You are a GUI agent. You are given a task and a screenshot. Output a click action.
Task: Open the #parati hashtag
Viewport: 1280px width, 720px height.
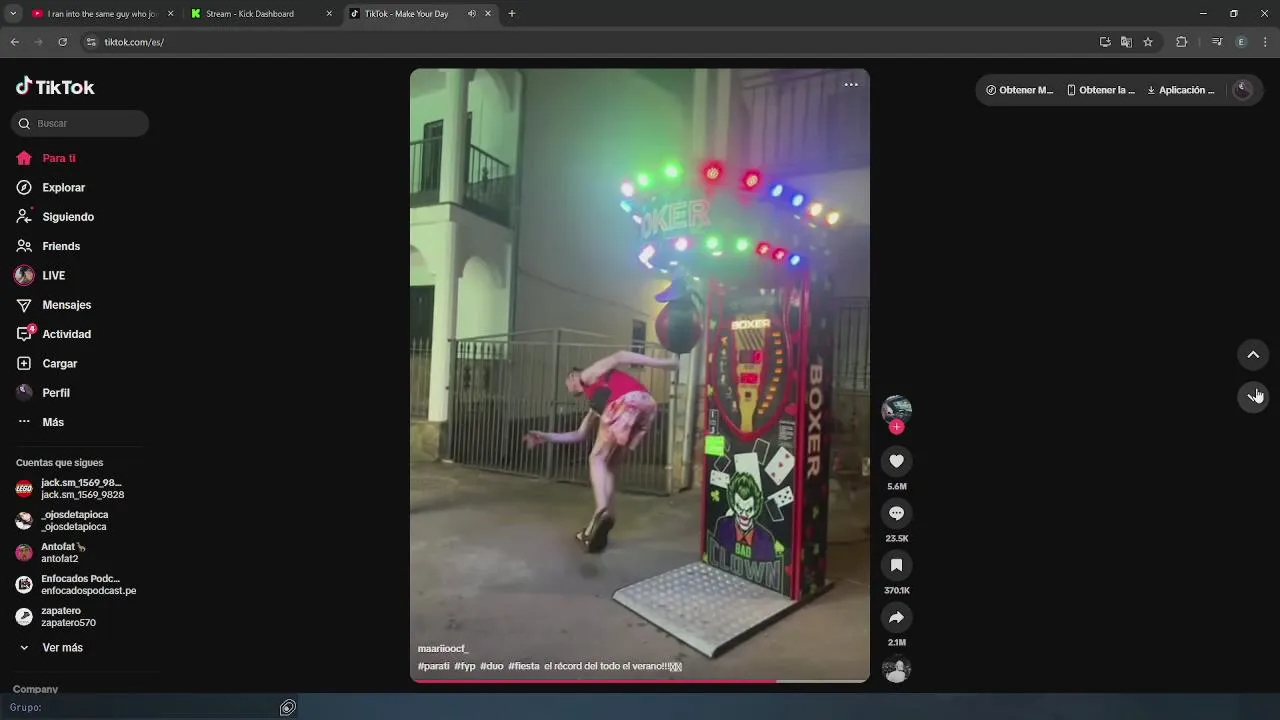[434, 666]
